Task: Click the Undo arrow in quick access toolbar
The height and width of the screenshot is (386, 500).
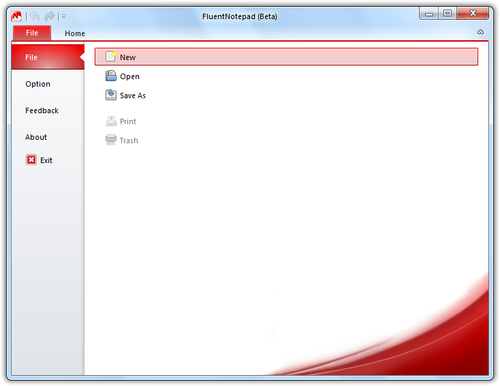Action: 35,16
